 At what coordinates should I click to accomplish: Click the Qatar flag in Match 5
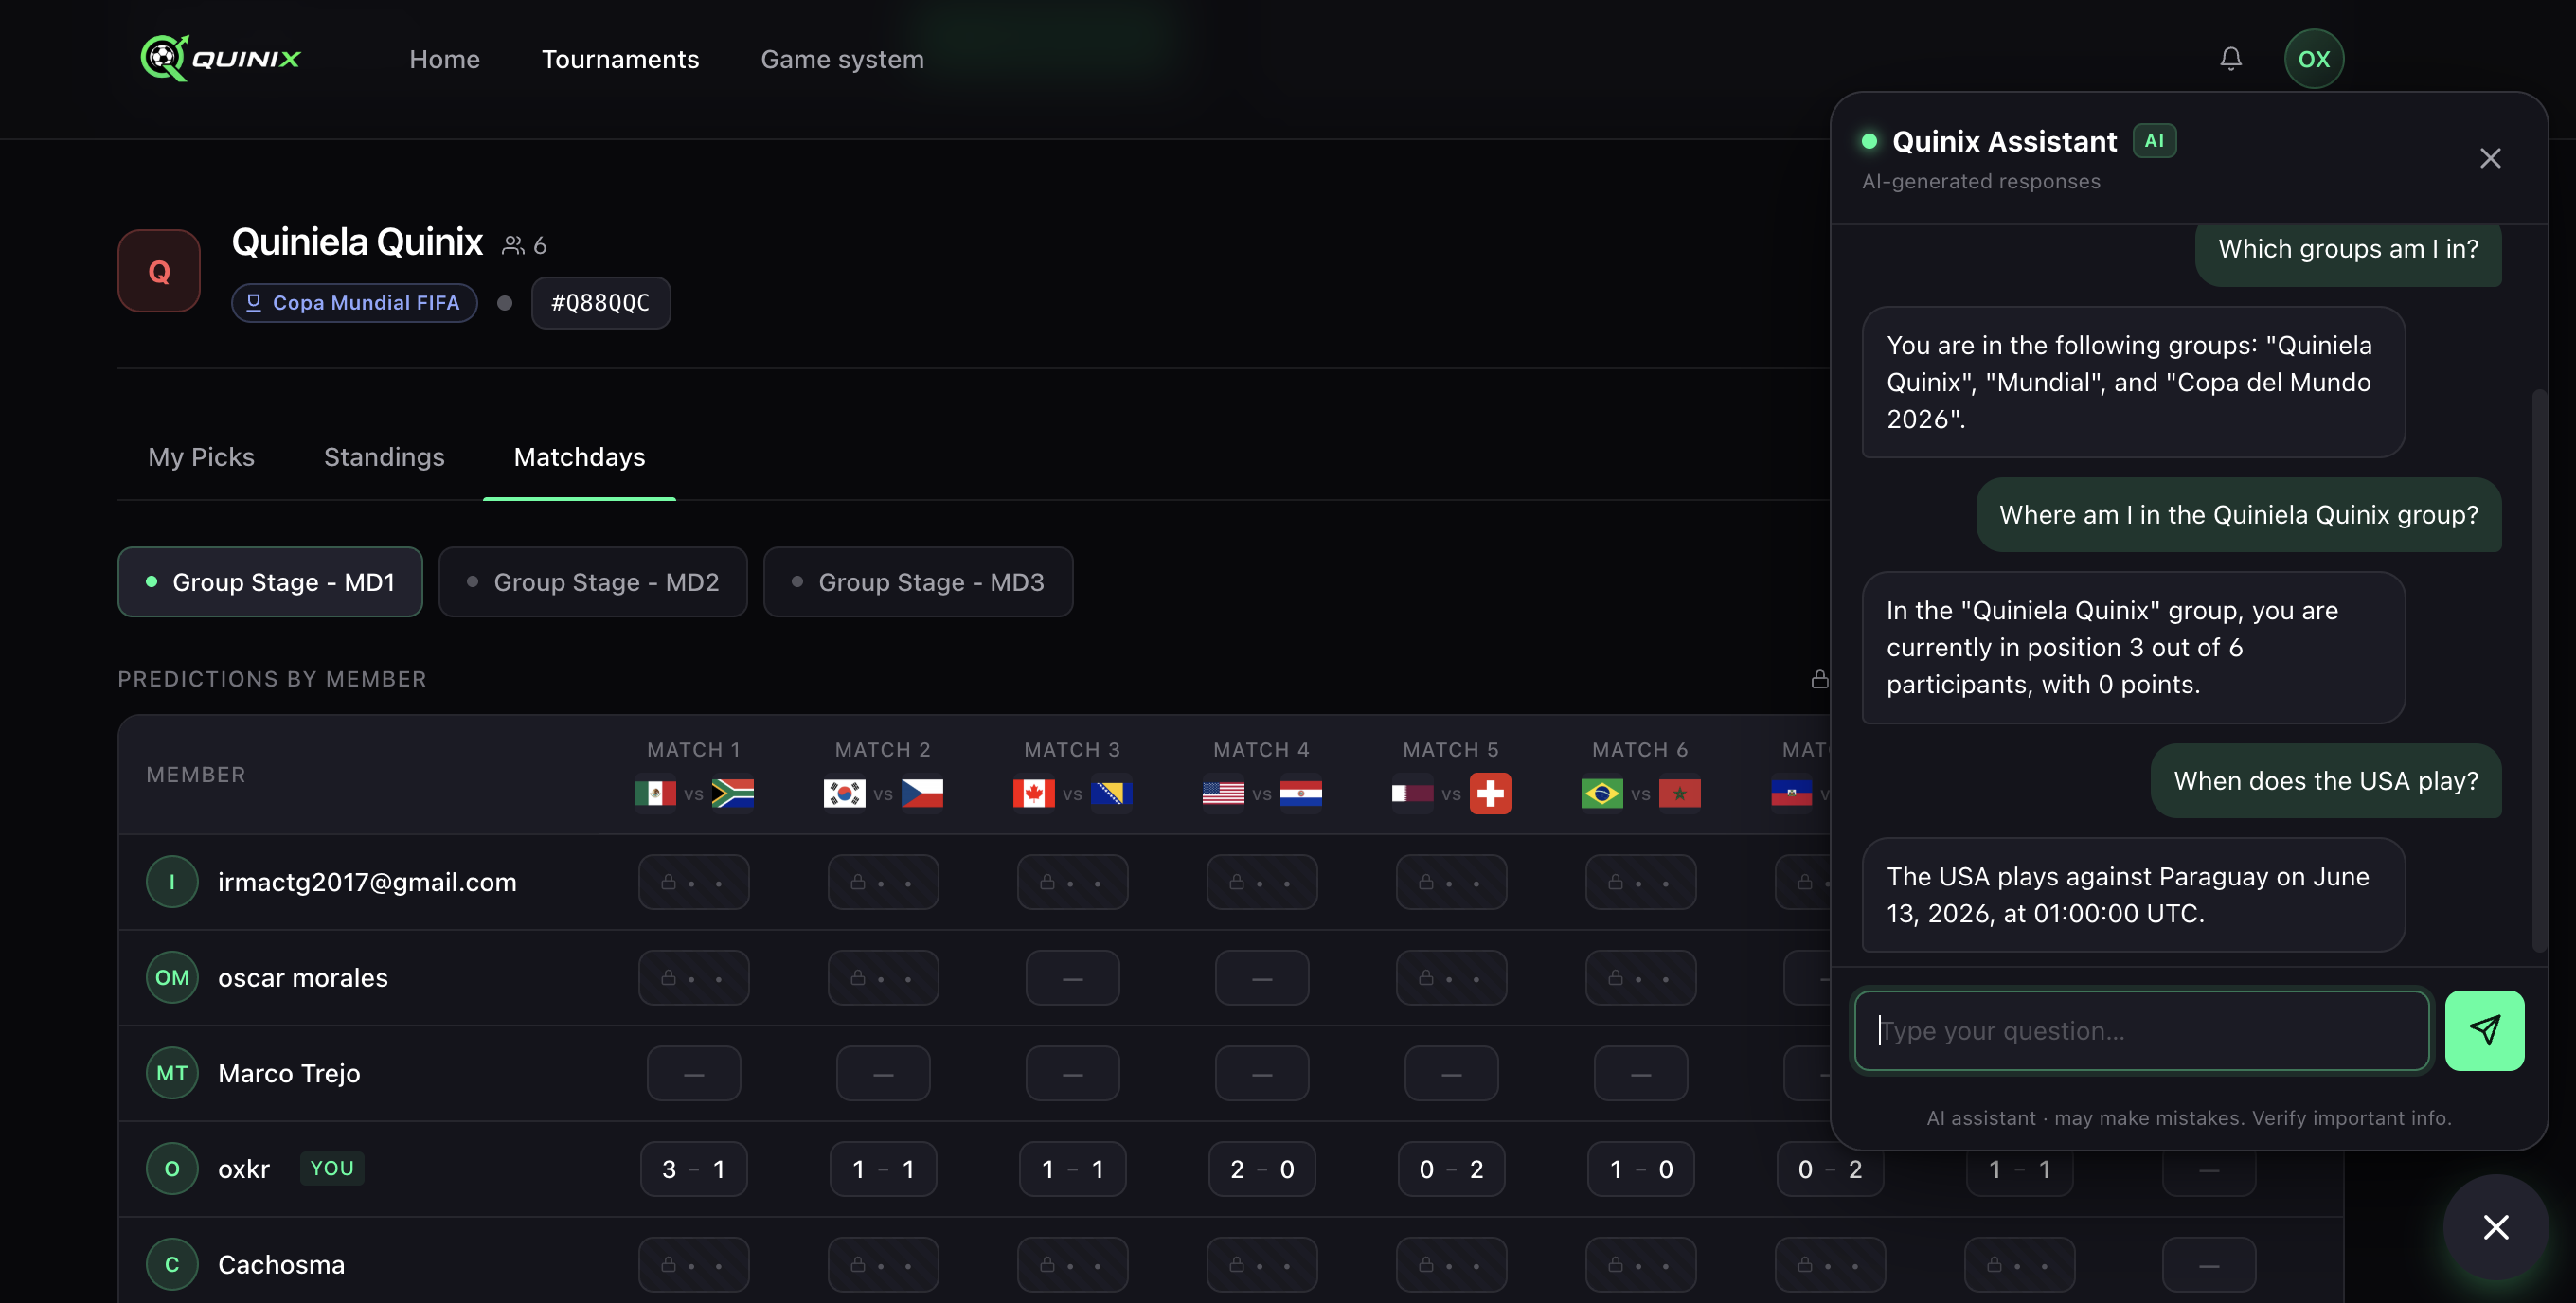click(x=1412, y=793)
